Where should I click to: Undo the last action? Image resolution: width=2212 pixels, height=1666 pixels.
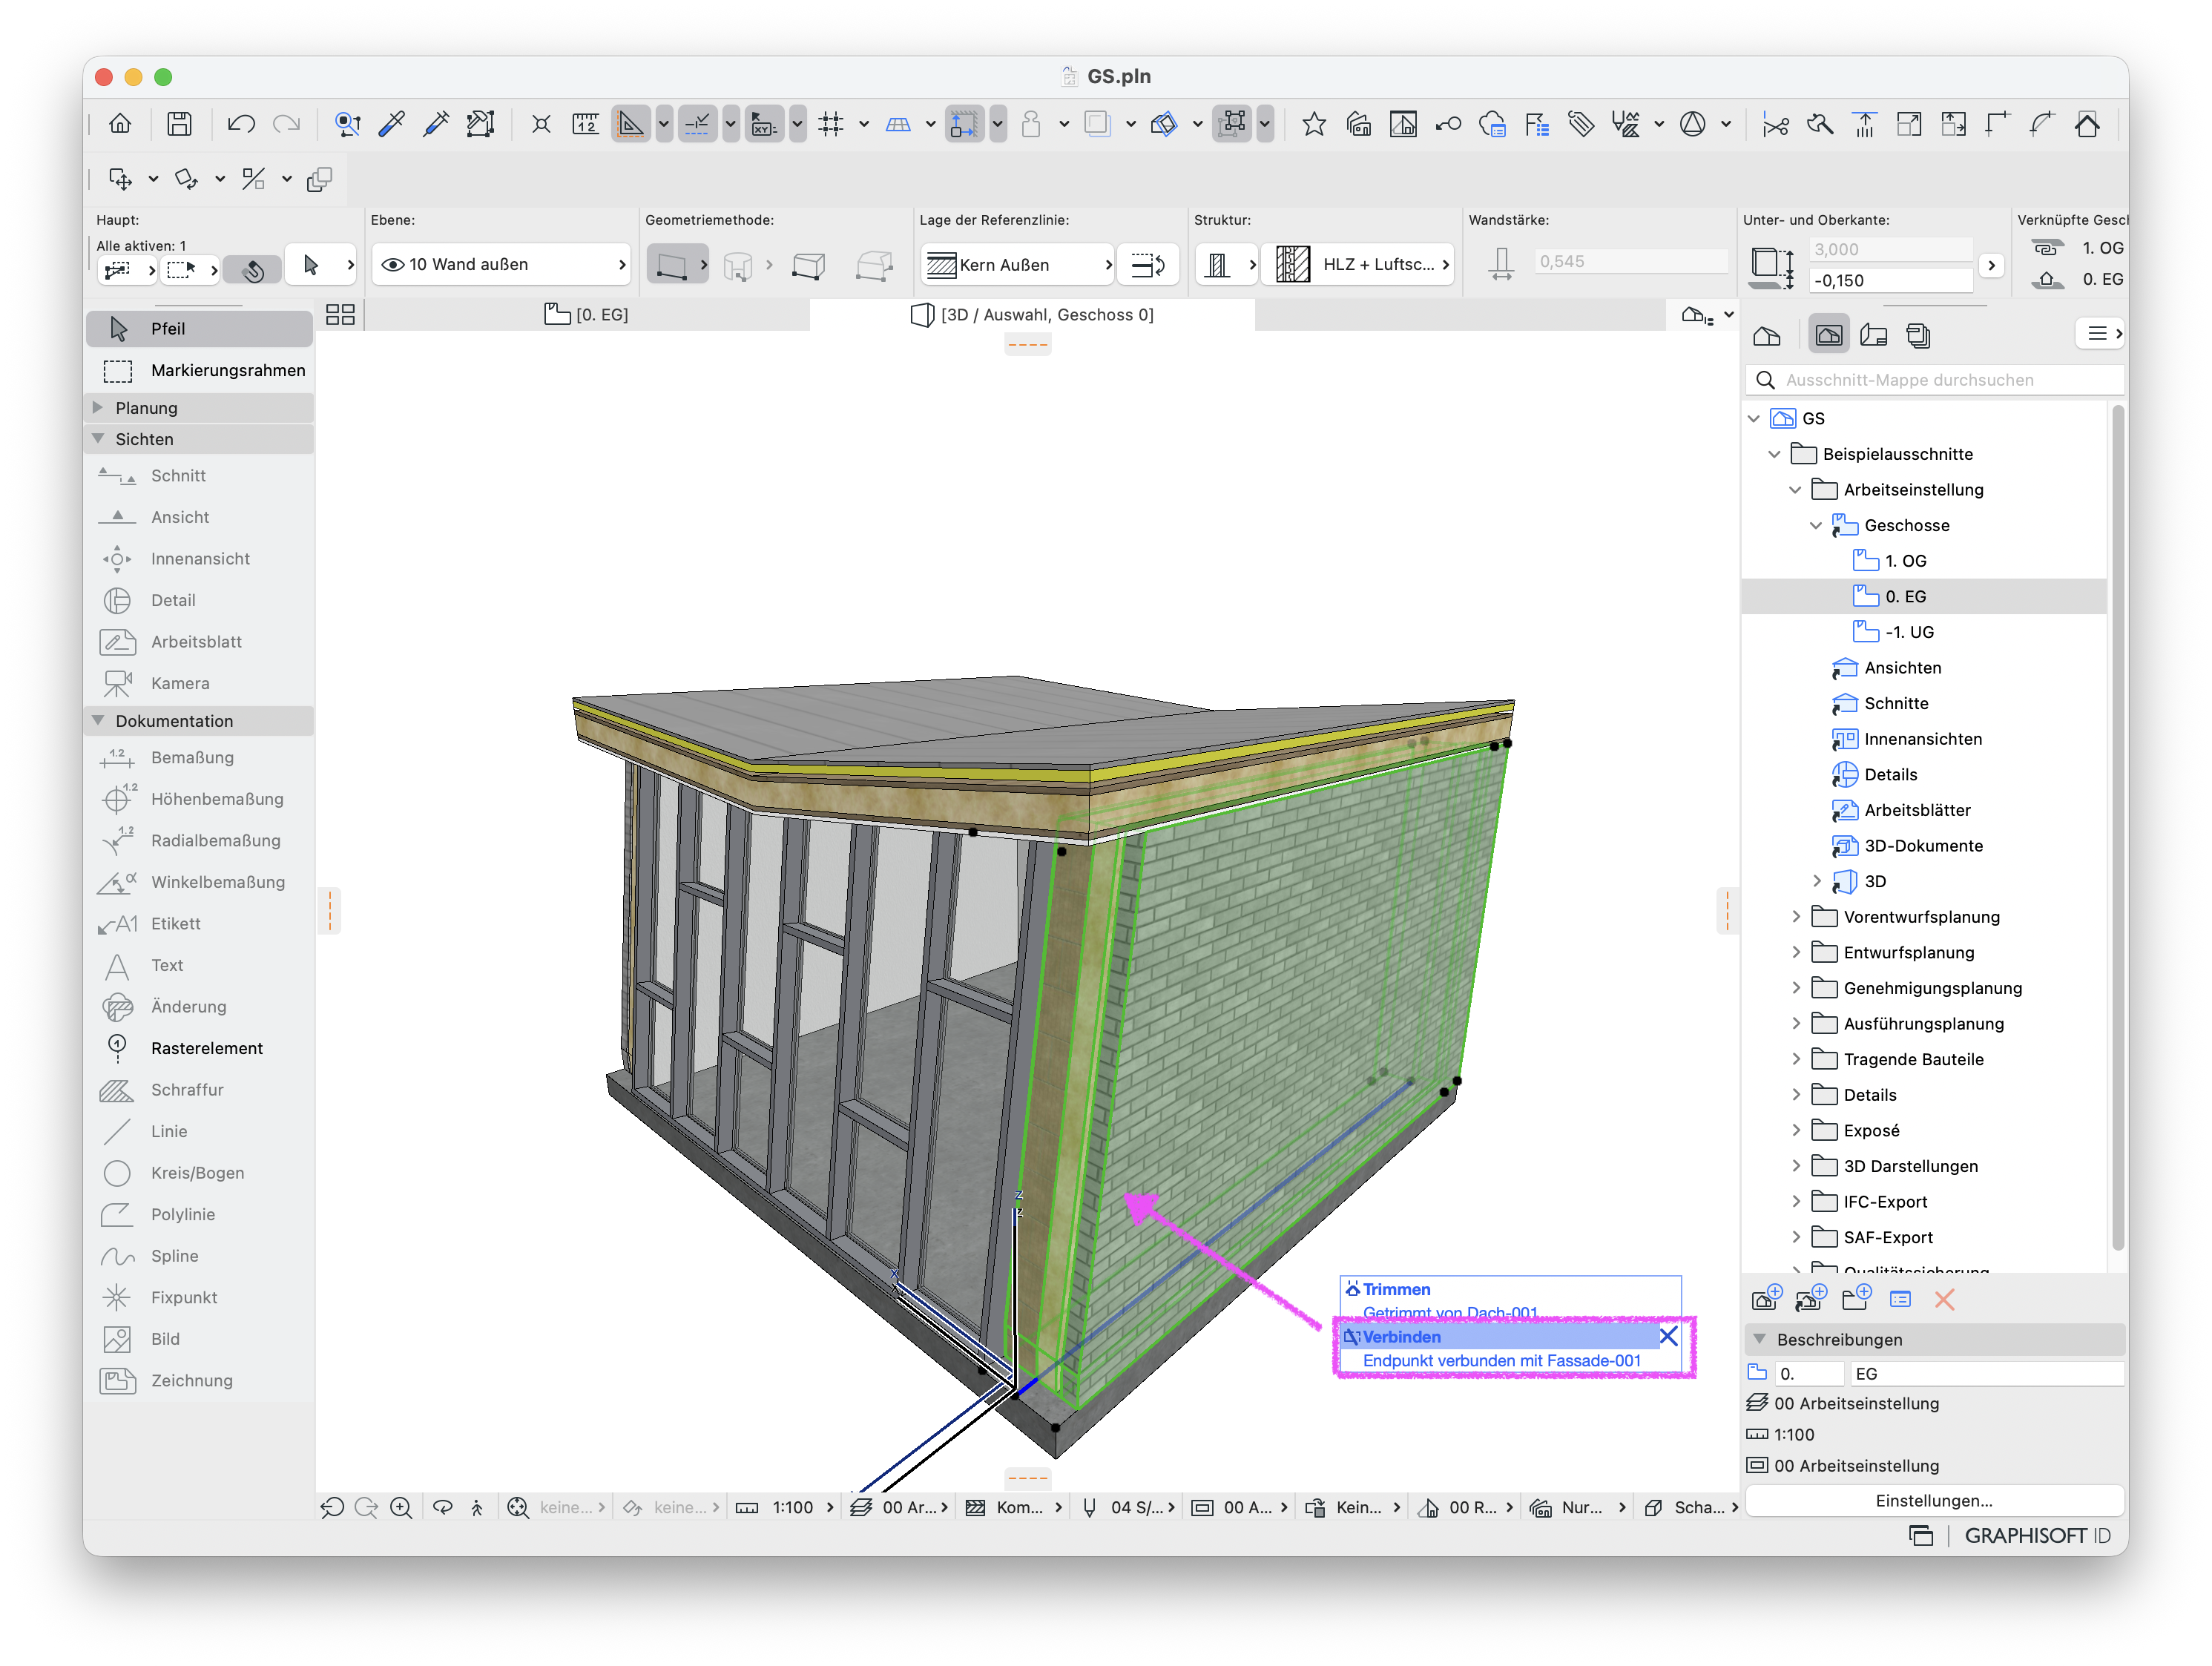click(241, 124)
